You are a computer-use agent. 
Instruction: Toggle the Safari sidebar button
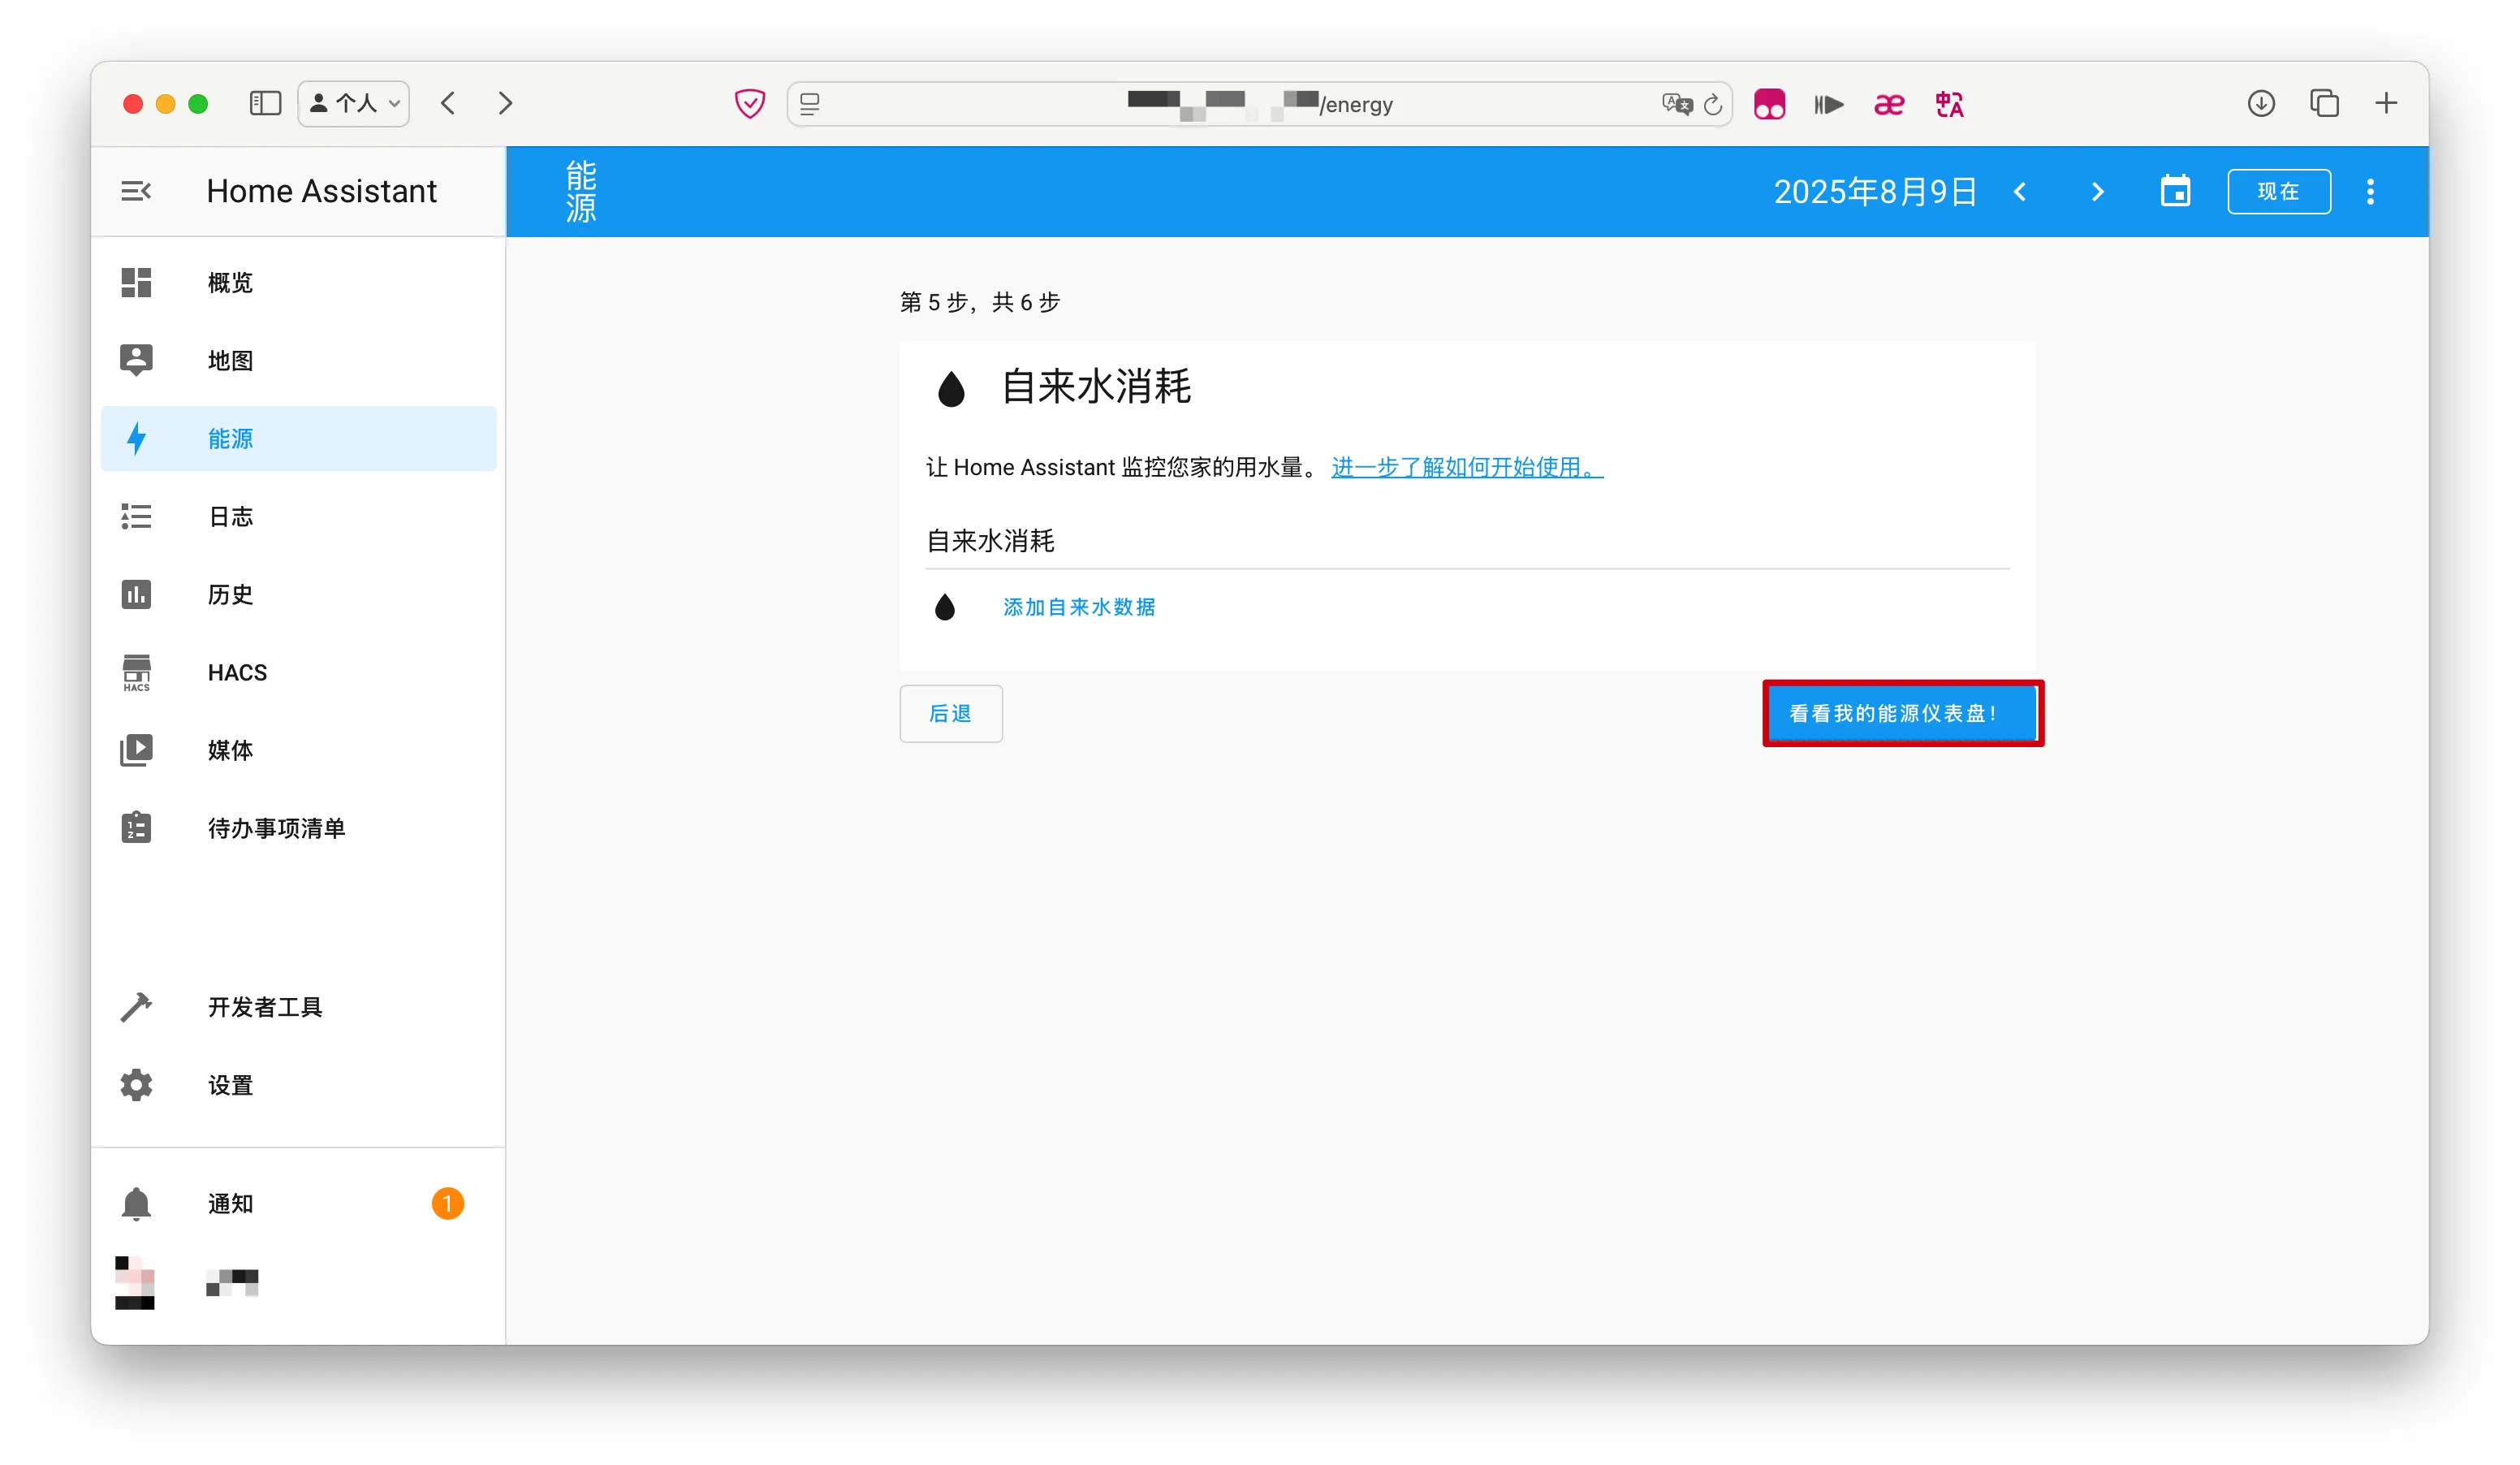pyautogui.click(x=265, y=103)
